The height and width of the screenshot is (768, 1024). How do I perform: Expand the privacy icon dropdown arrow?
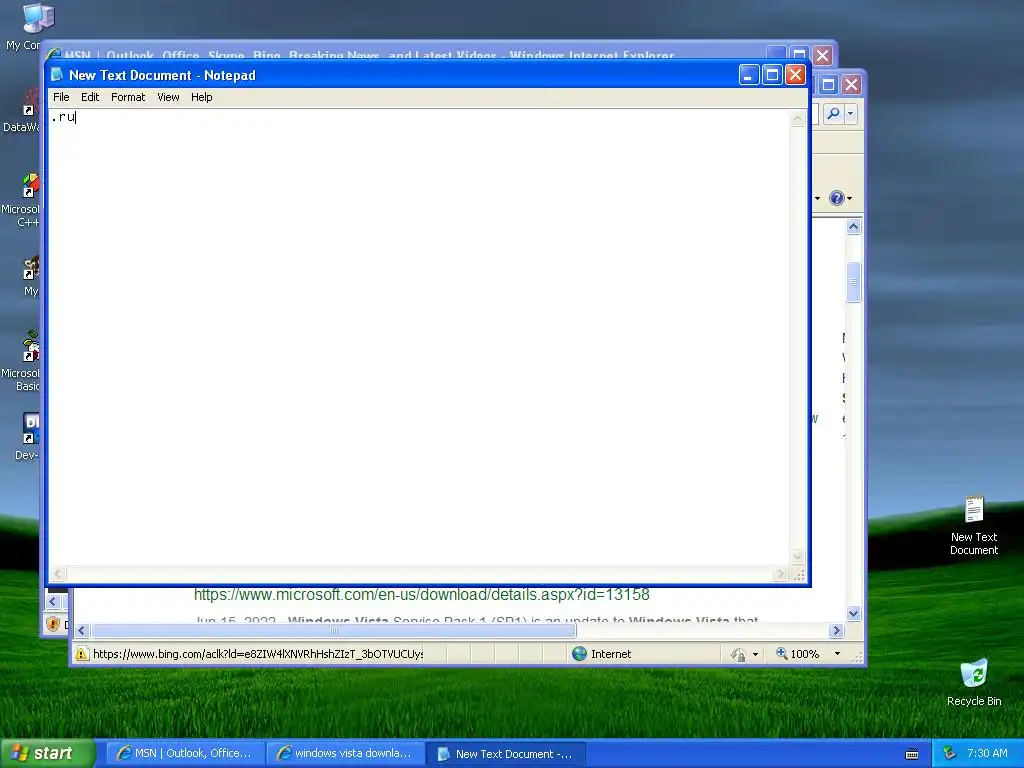756,654
